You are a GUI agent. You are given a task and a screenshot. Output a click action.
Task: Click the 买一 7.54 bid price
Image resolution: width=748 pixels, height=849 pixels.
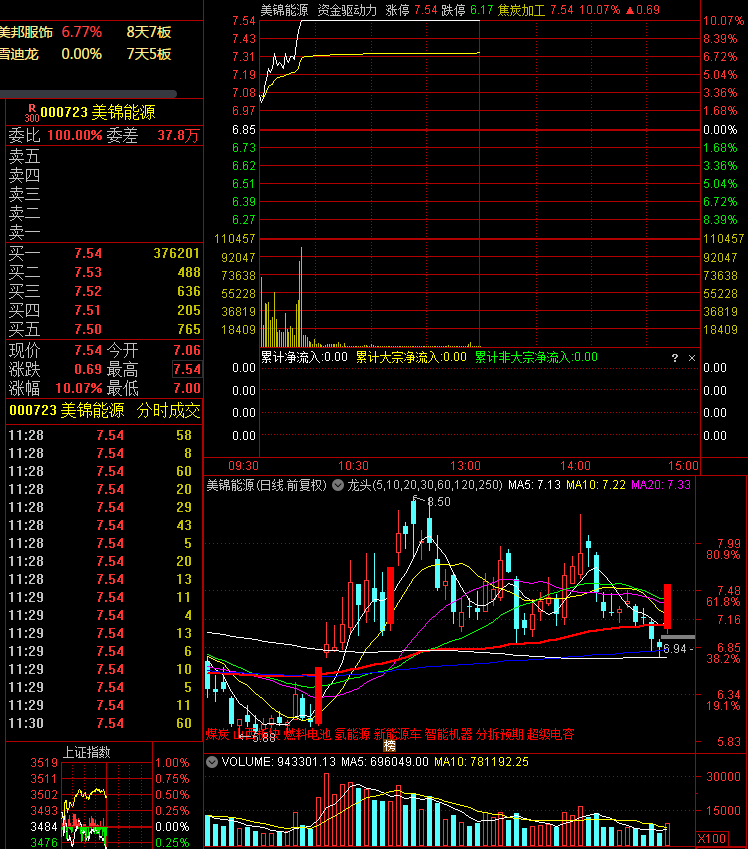pos(88,253)
